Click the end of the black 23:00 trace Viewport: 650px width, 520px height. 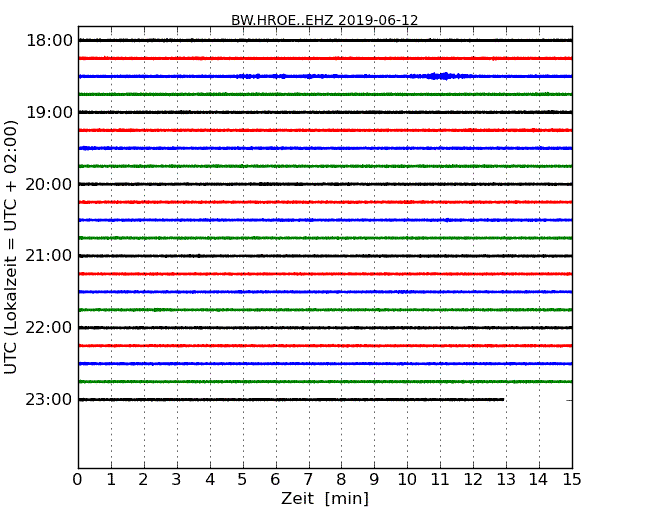pyautogui.click(x=503, y=399)
